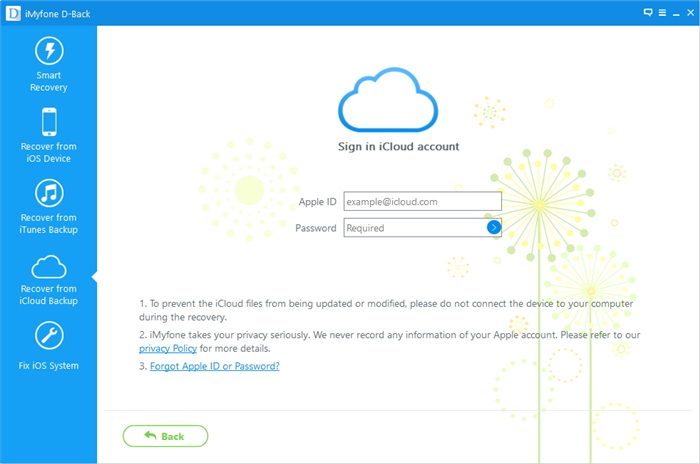Click the feedback speech bubble icon in title bar
Viewport: 700px width, 464px height.
pyautogui.click(x=648, y=12)
